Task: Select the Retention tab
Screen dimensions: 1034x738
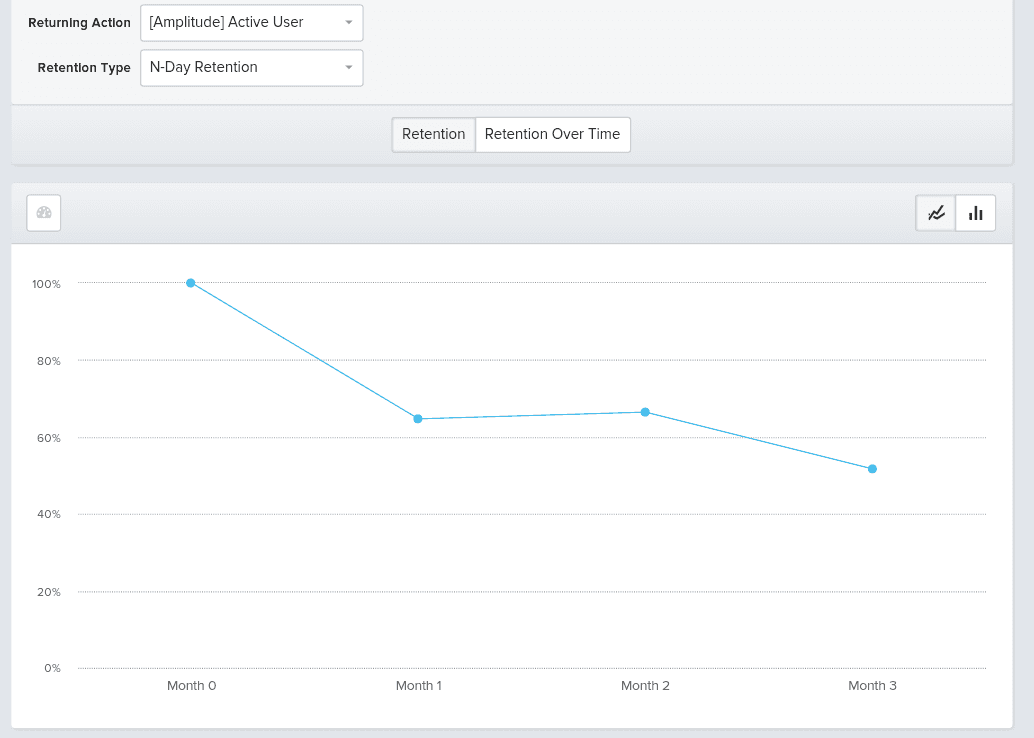Action: (433, 133)
